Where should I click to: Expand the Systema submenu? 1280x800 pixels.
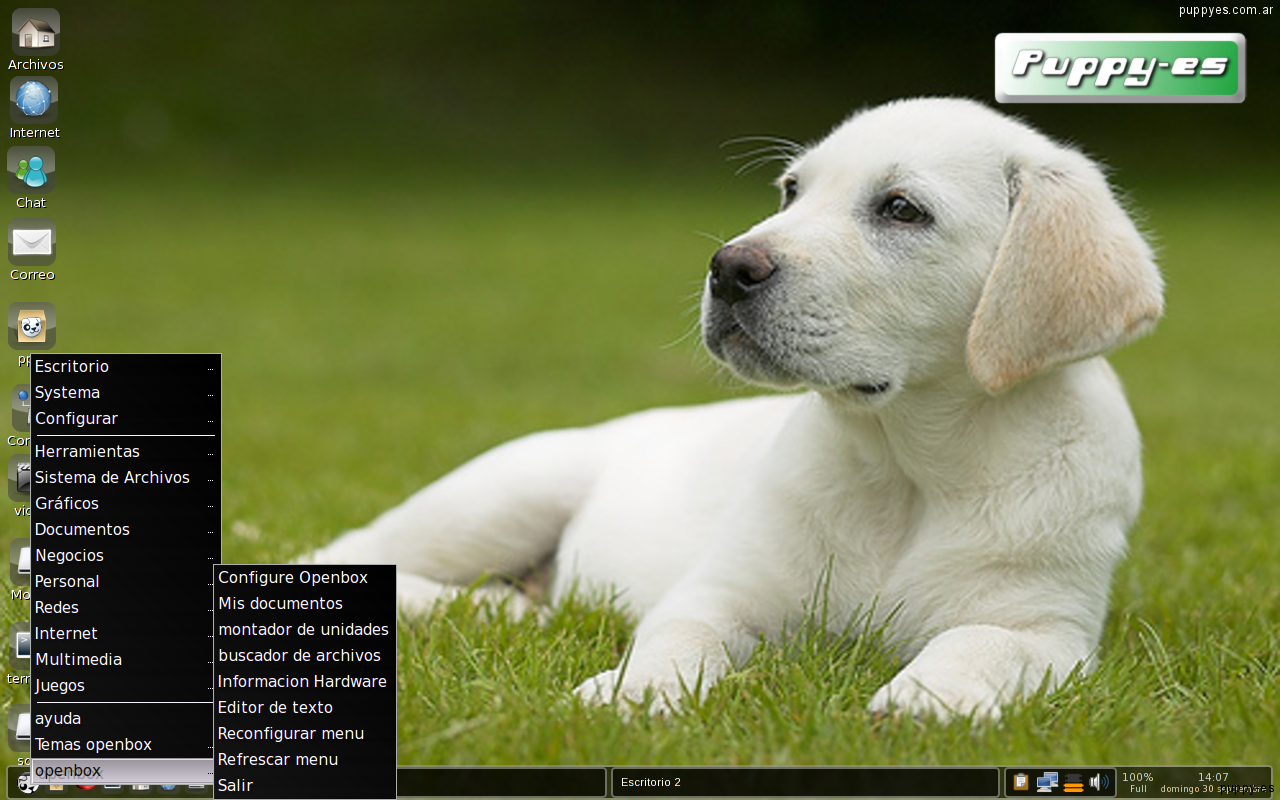tap(125, 393)
